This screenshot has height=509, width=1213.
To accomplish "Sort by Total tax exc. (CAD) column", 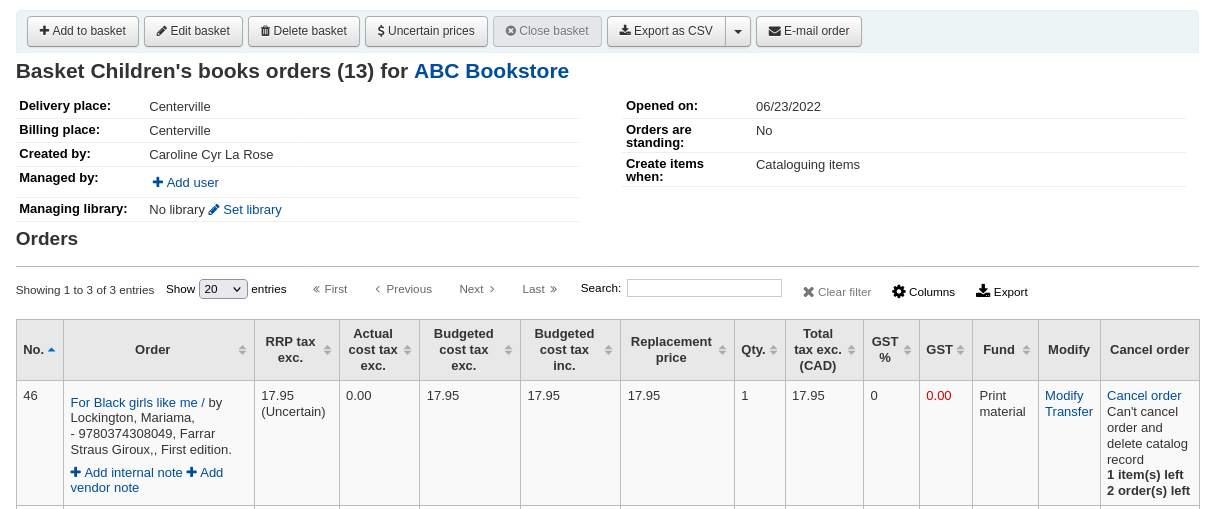I will [x=824, y=350].
